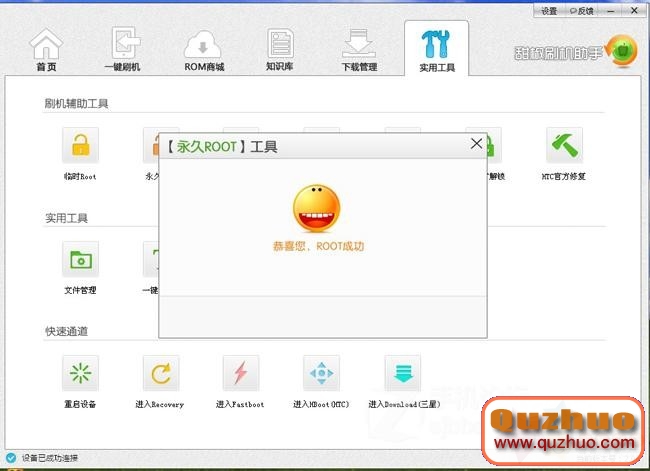Click 进入HBoot(HTC) icon
The height and width of the screenshot is (471, 650).
pos(321,373)
